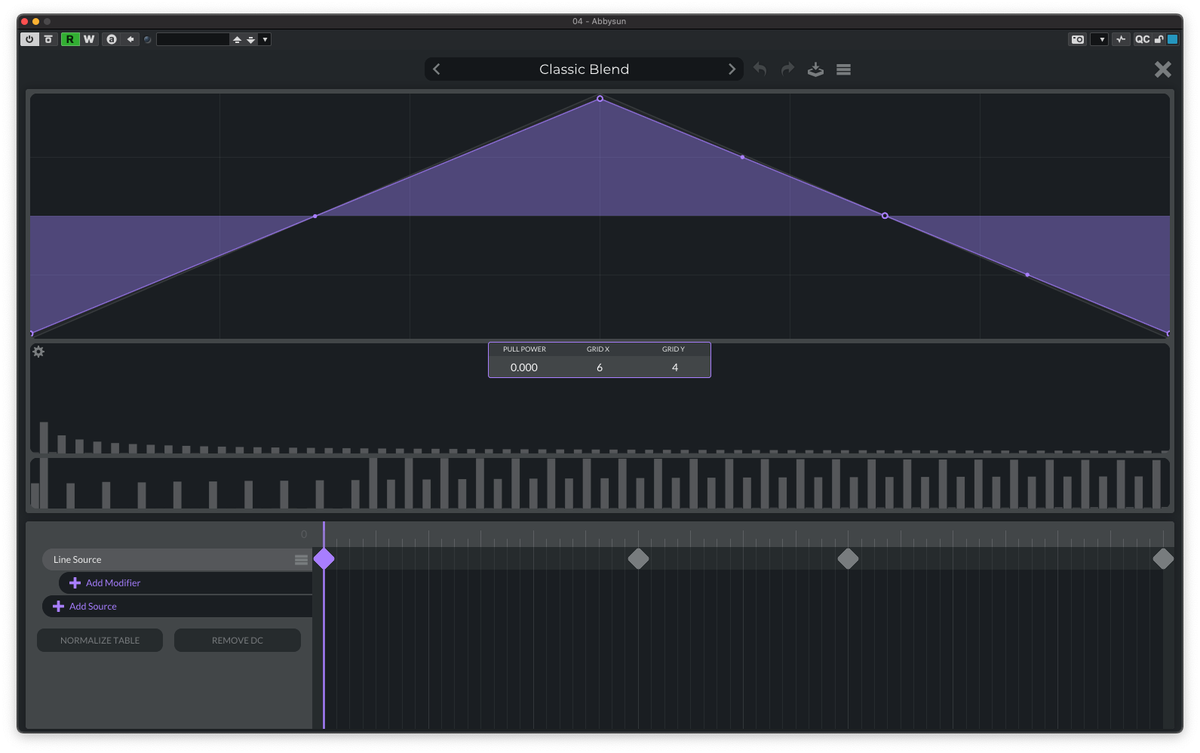Toggle the plug-in bypass button

pyautogui.click(x=48, y=39)
